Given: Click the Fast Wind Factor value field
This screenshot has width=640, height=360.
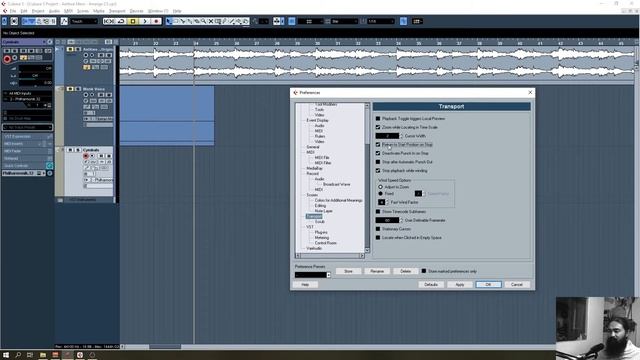Looking at the screenshot, I should (x=382, y=202).
